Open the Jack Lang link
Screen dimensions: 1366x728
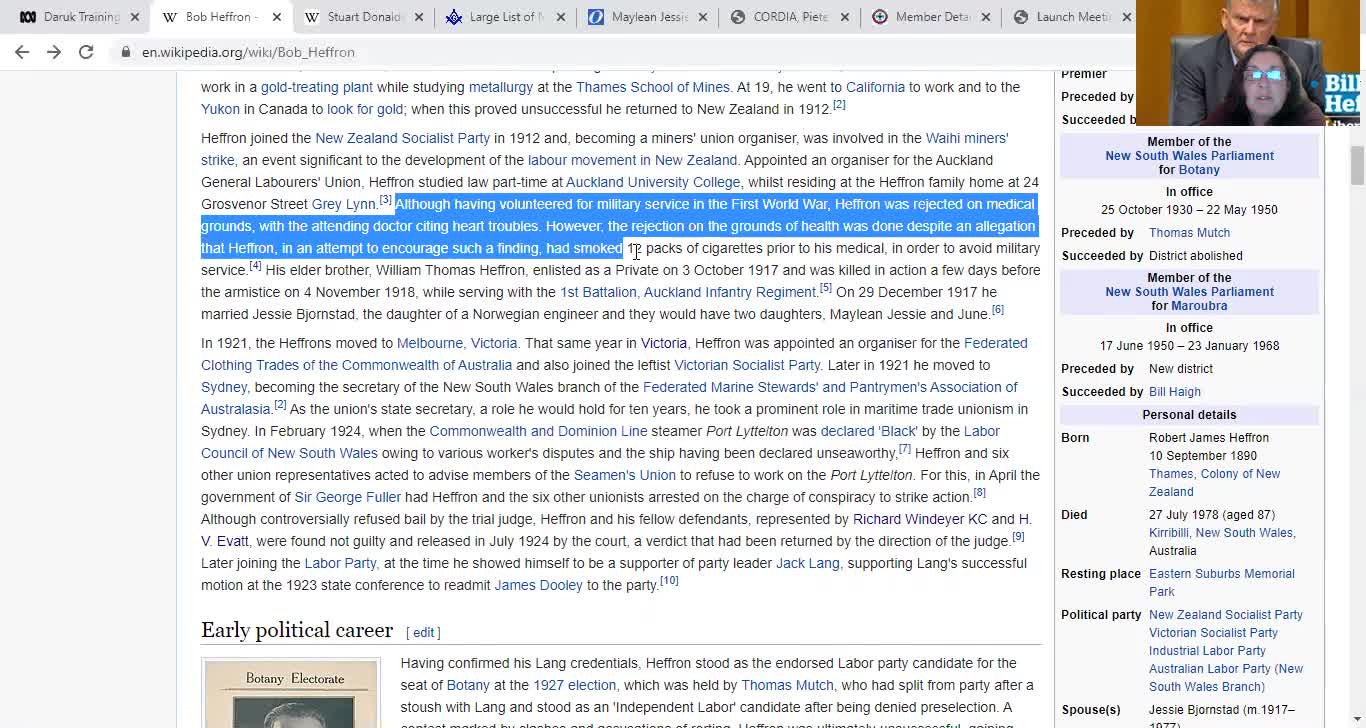[808, 563]
